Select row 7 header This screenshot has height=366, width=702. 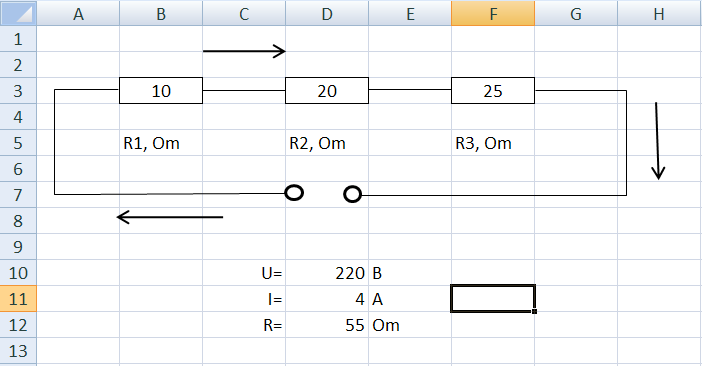pos(18,195)
